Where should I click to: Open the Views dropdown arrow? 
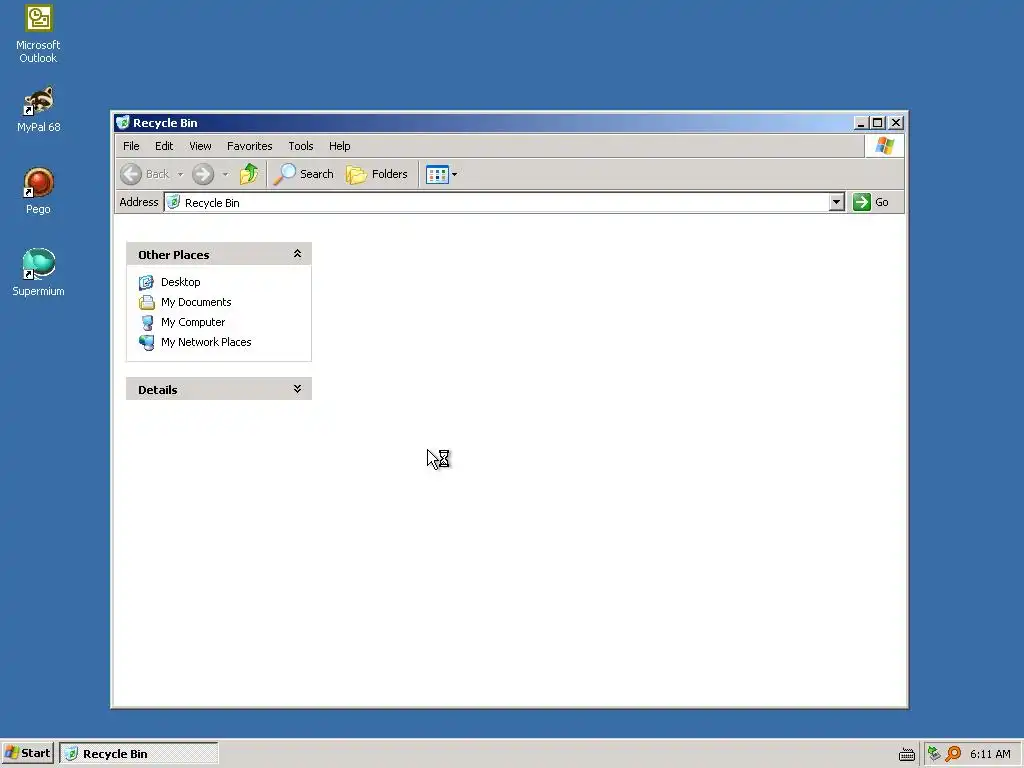(x=455, y=174)
